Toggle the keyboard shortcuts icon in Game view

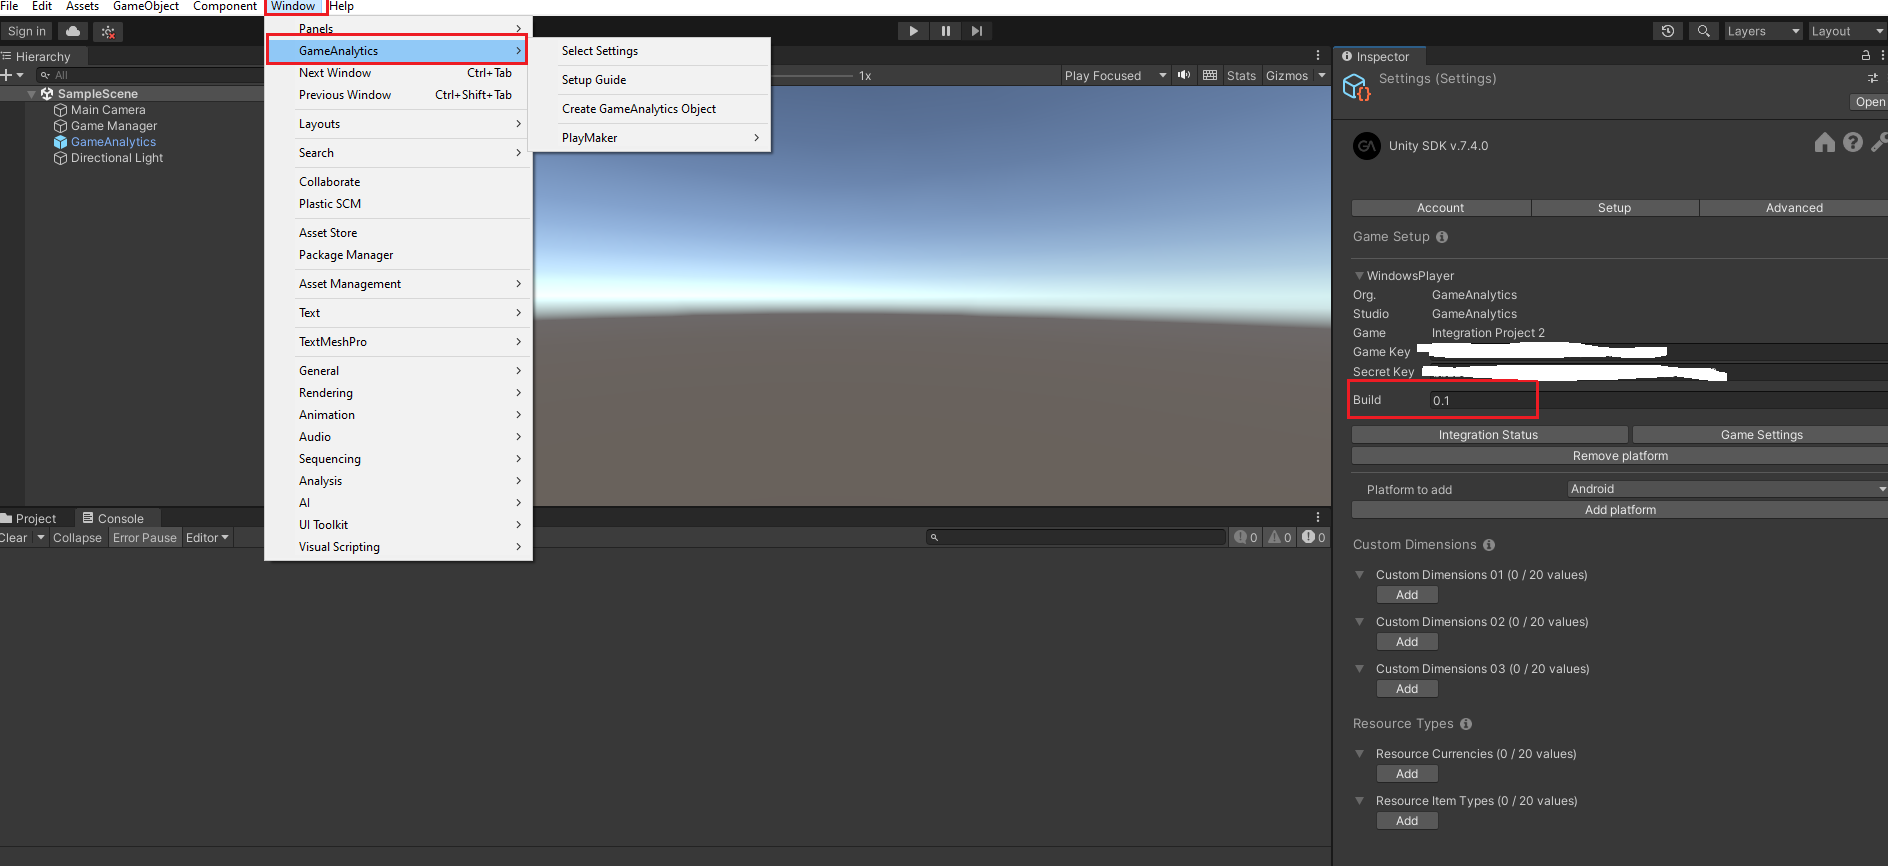tap(1210, 75)
